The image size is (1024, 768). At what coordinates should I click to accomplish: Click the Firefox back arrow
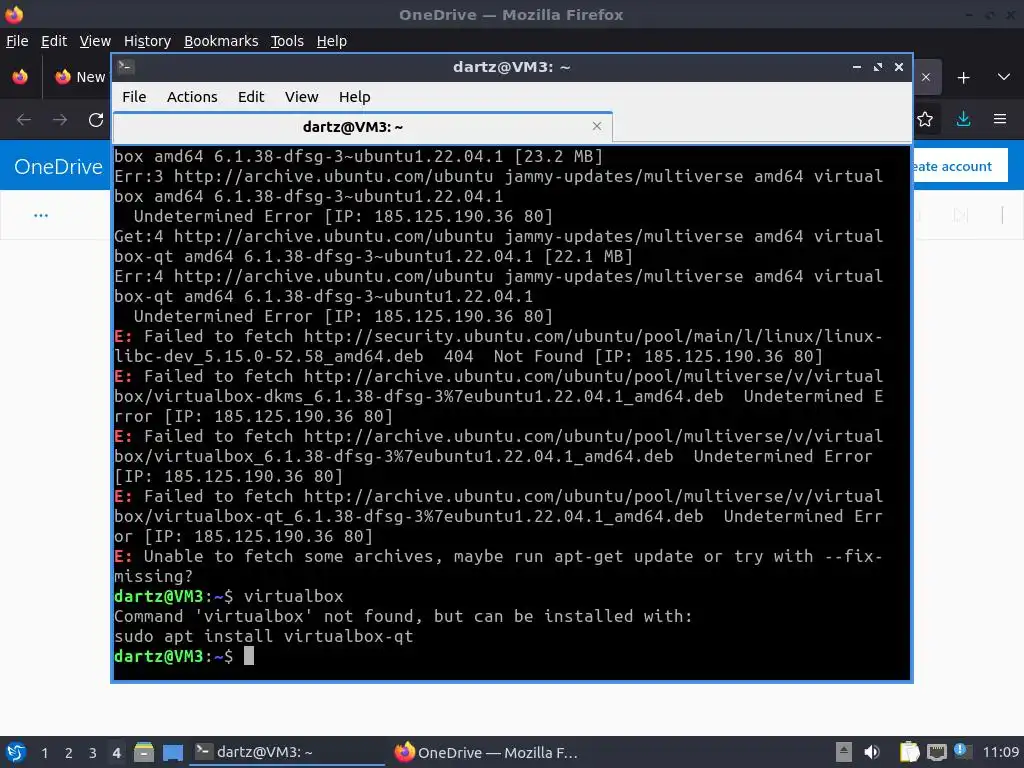pyautogui.click(x=24, y=120)
